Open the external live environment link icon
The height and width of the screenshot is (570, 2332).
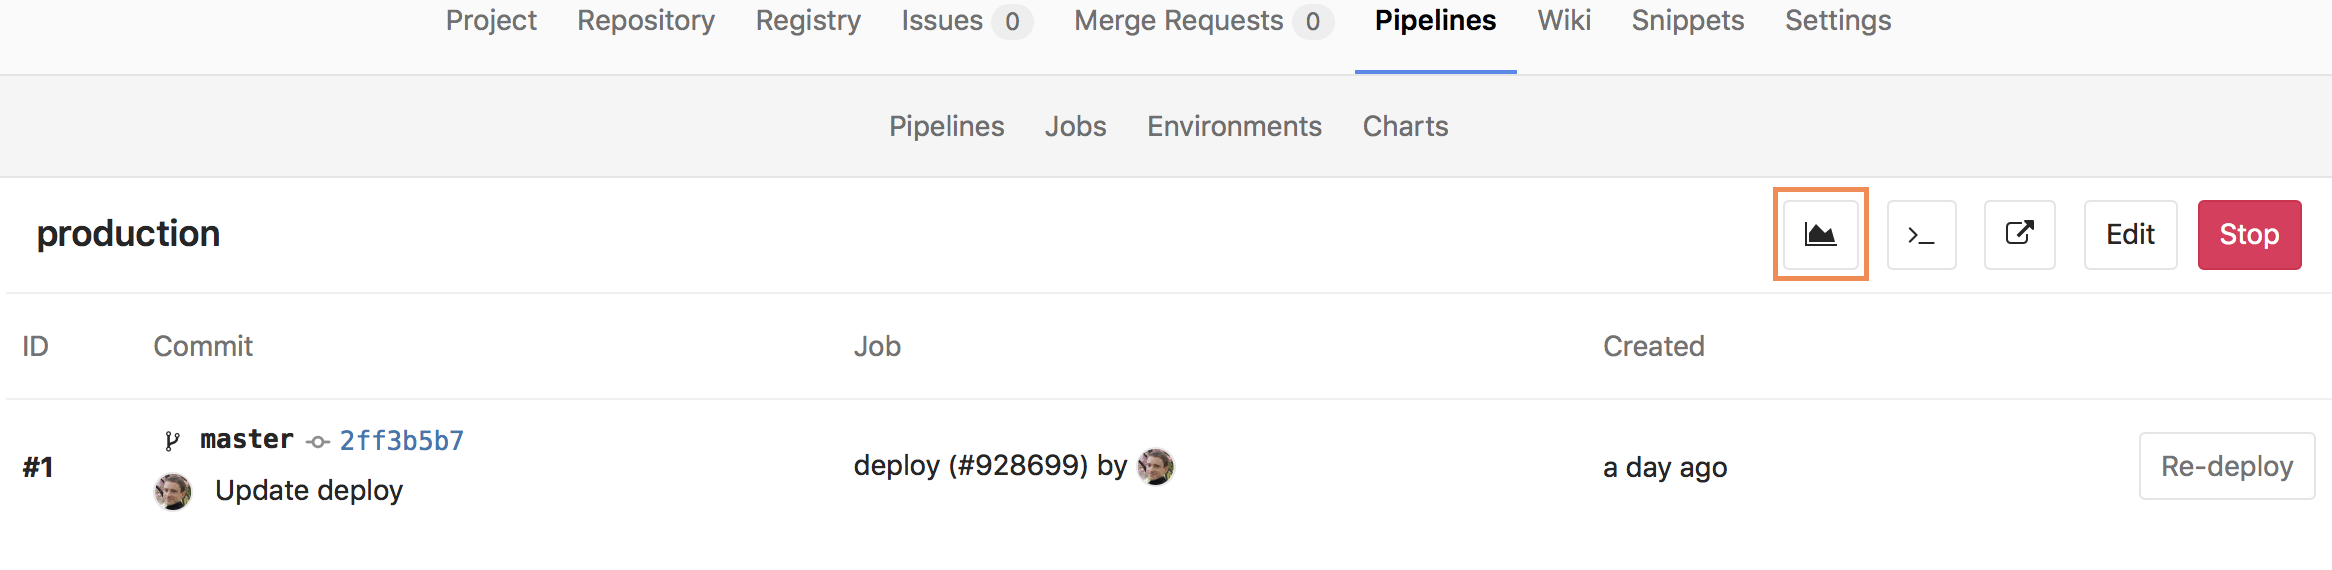coord(2019,235)
